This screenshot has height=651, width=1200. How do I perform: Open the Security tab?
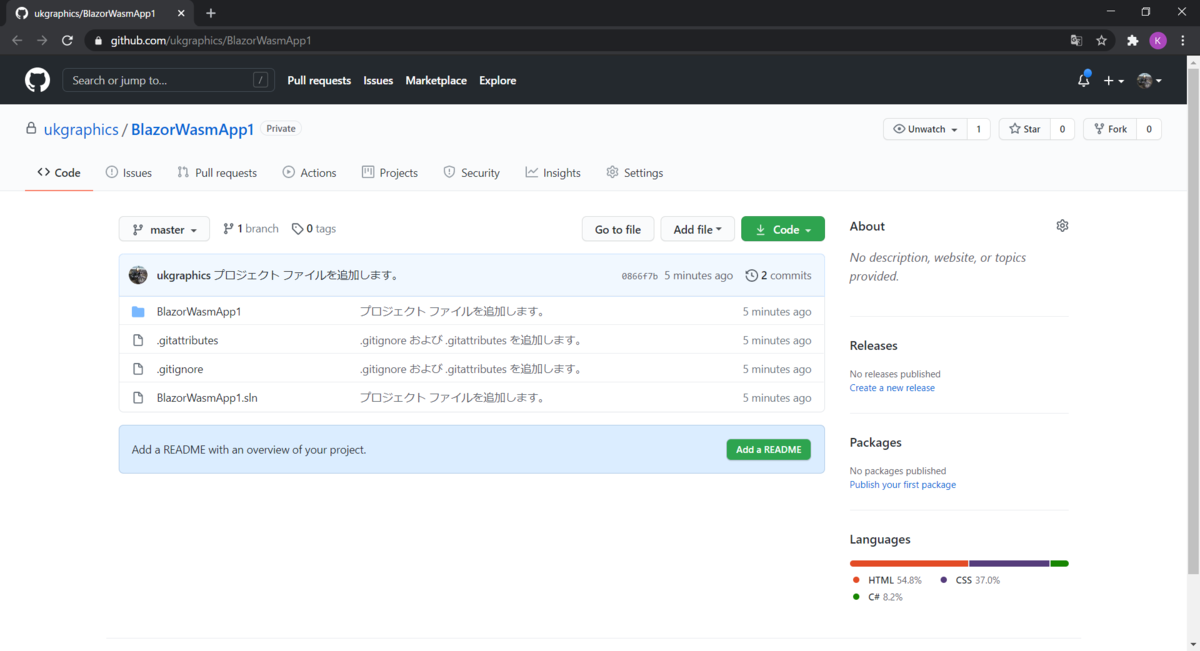click(471, 173)
